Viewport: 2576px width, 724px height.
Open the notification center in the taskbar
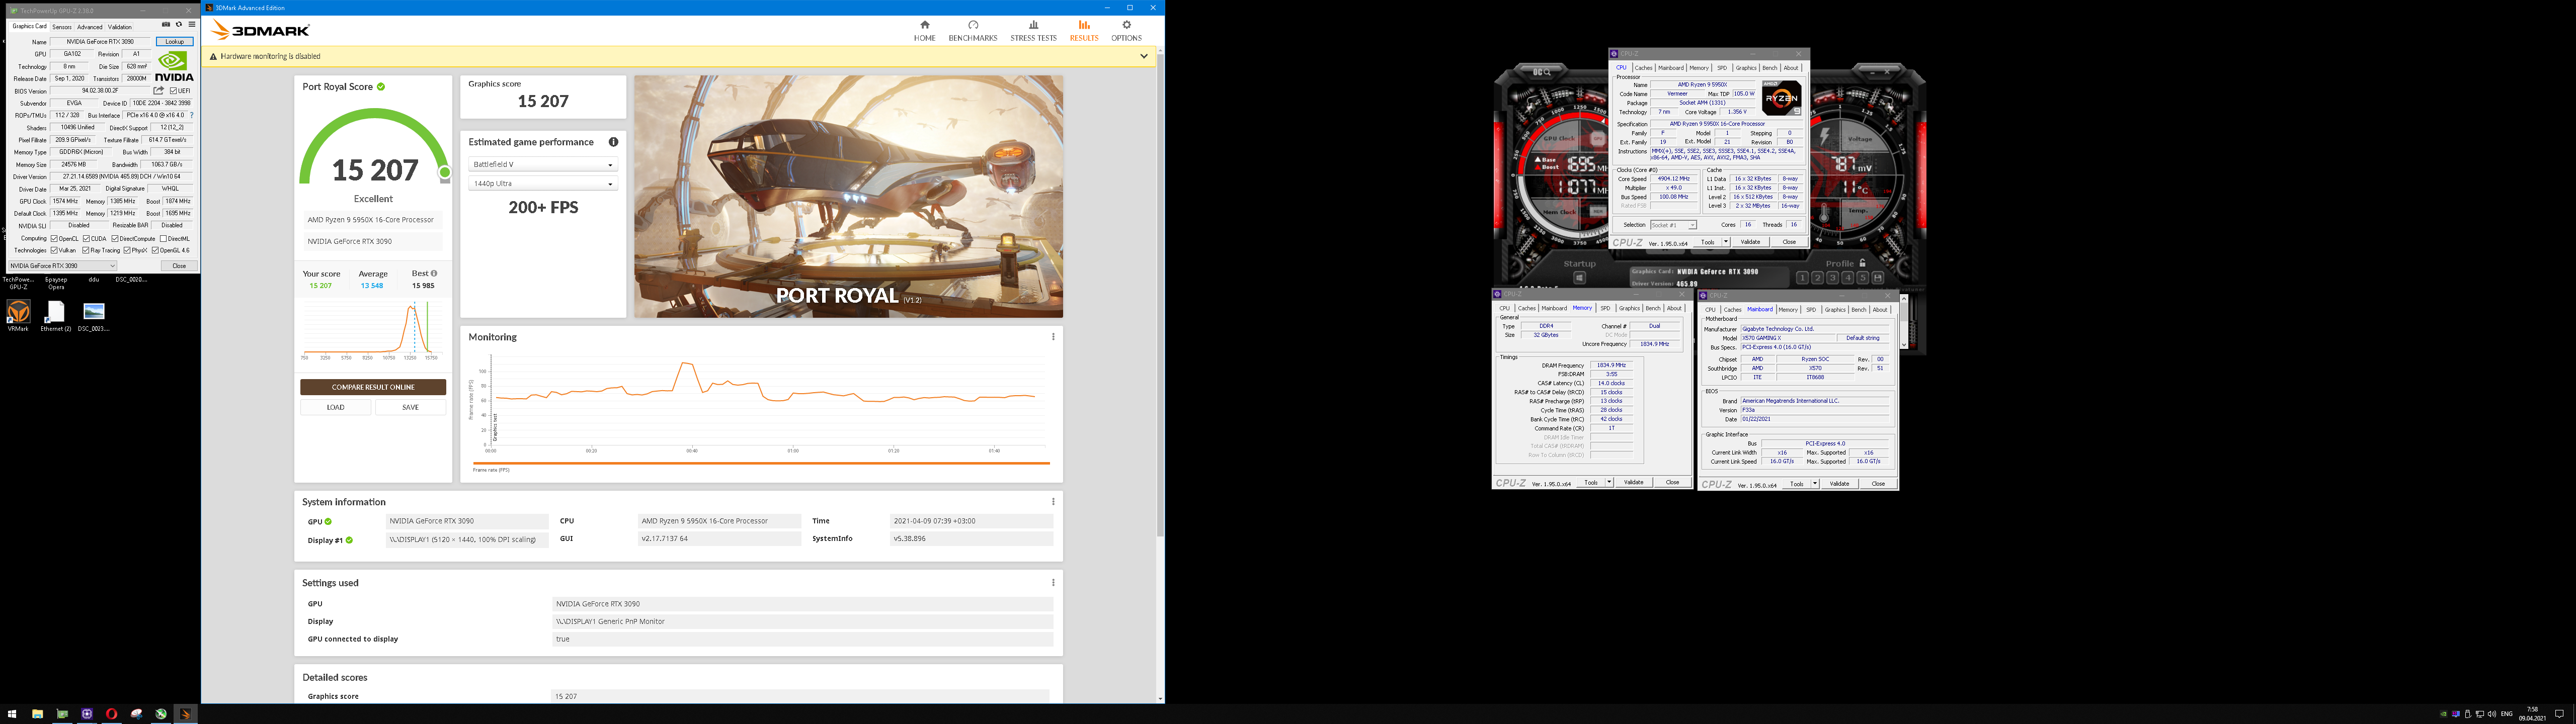coord(2559,714)
